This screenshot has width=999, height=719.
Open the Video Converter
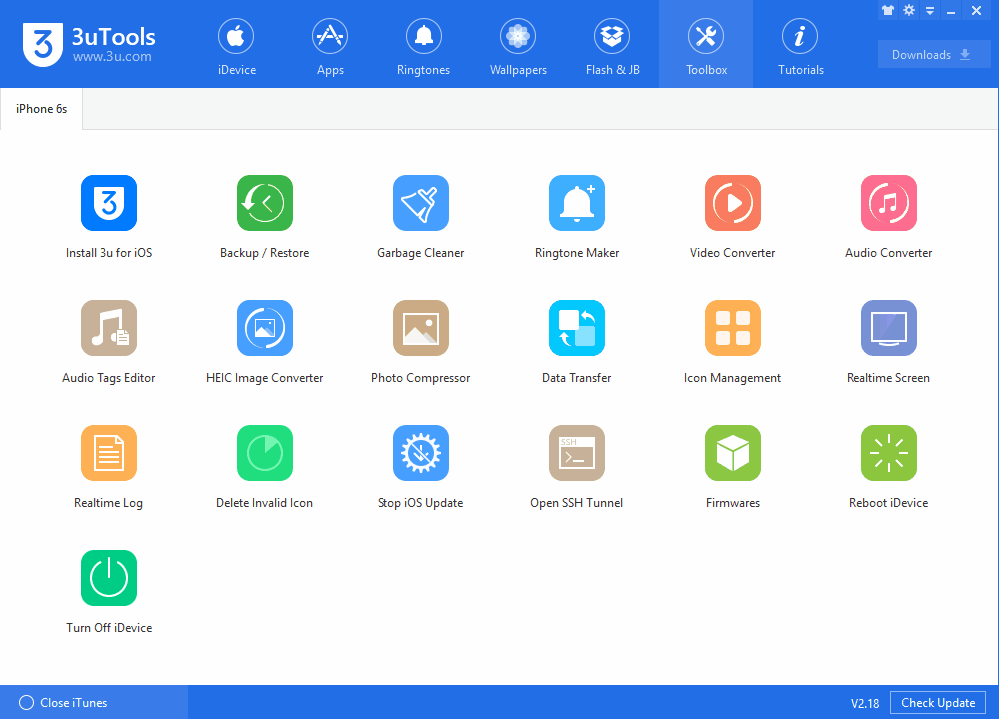click(733, 203)
